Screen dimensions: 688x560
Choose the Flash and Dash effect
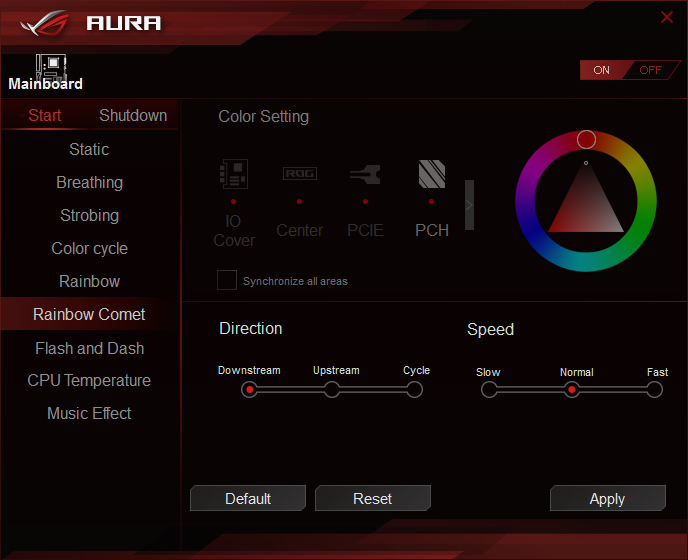tap(89, 348)
